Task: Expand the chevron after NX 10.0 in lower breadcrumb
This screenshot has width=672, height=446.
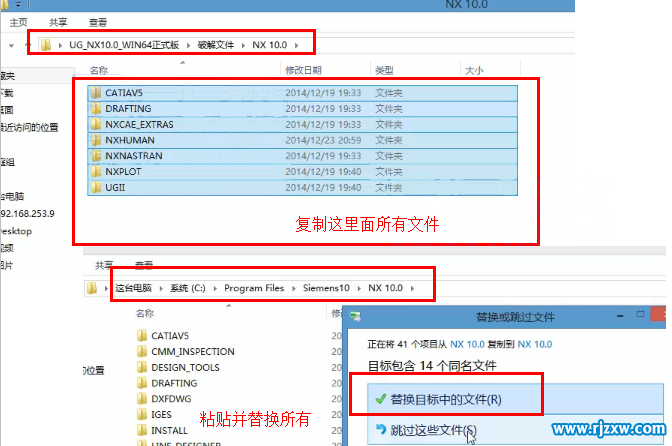Action: [x=412, y=288]
